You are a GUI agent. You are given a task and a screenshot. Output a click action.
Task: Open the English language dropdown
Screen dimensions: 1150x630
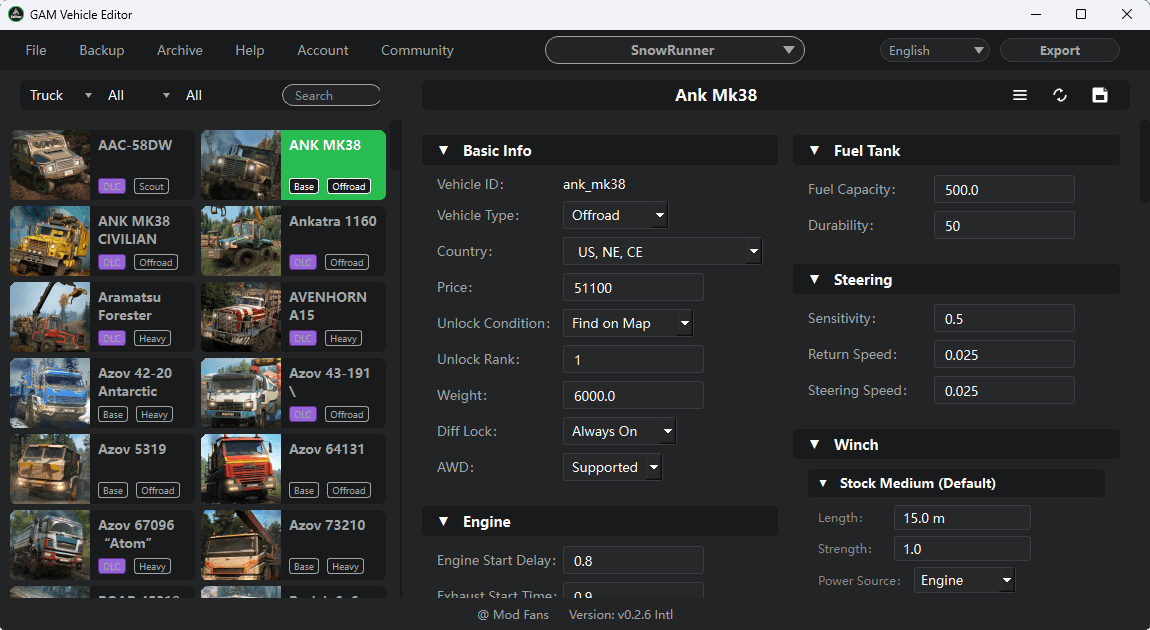coord(934,50)
